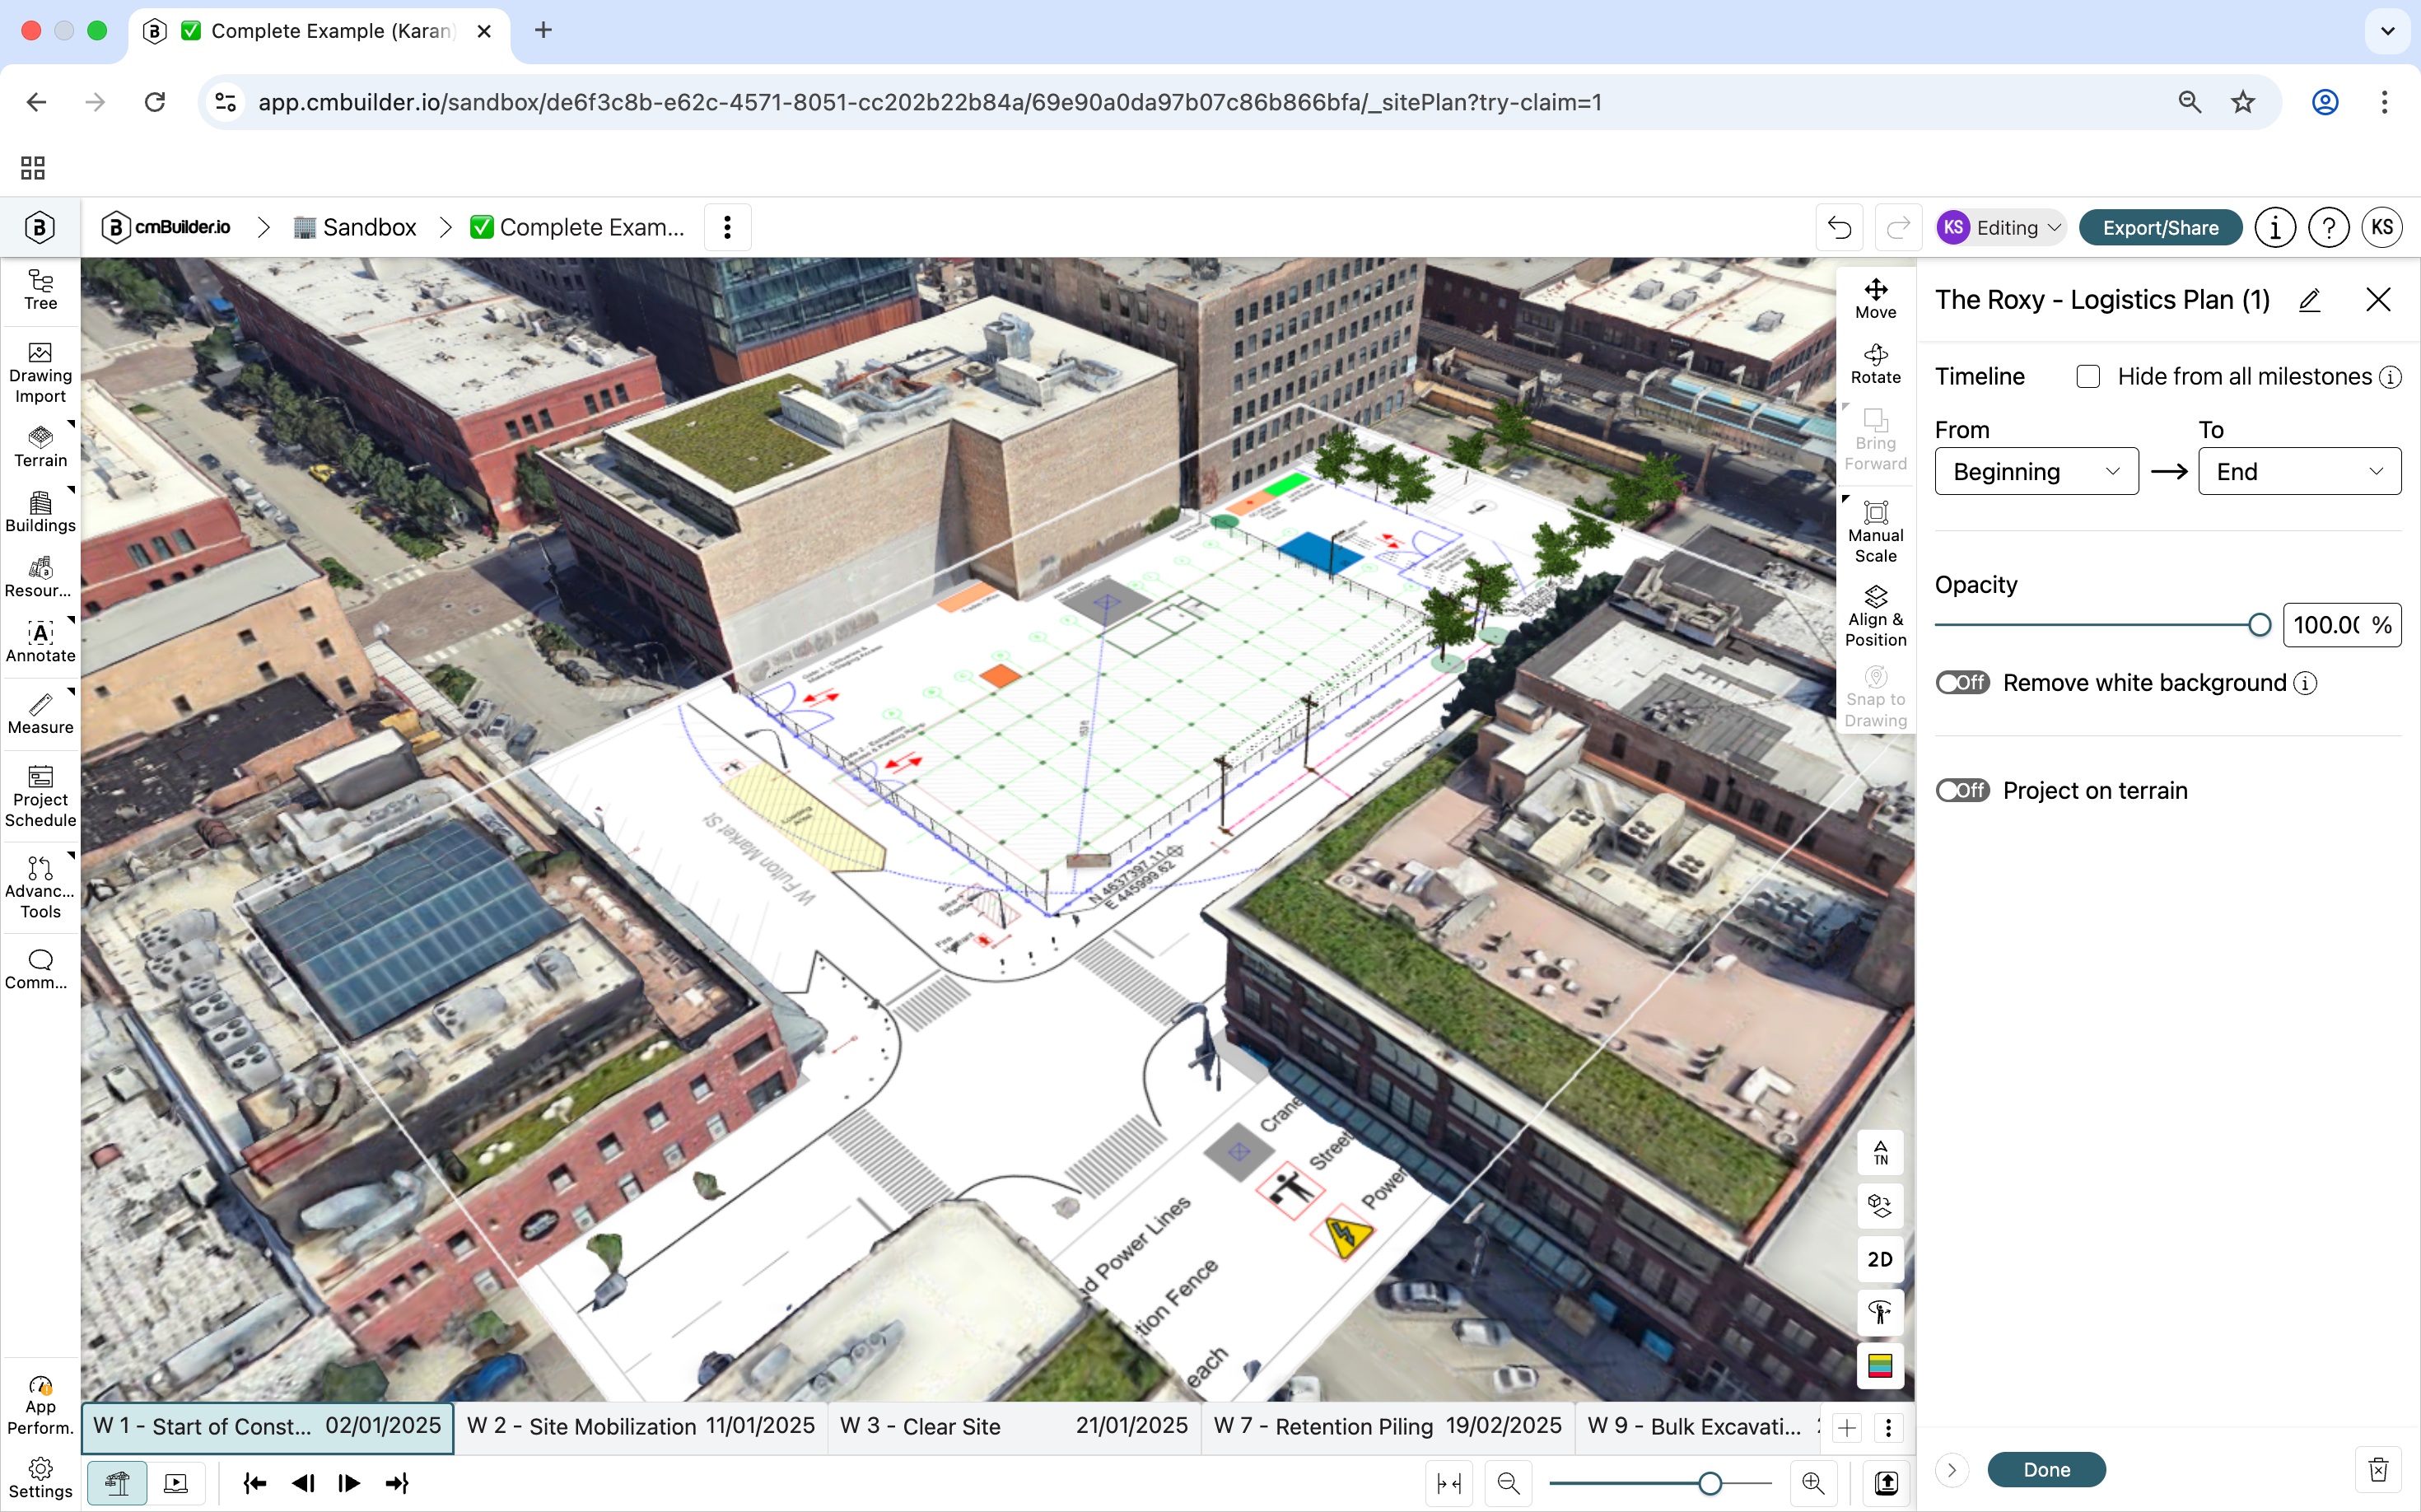
Task: Collapse the right properties panel
Action: coord(1951,1469)
